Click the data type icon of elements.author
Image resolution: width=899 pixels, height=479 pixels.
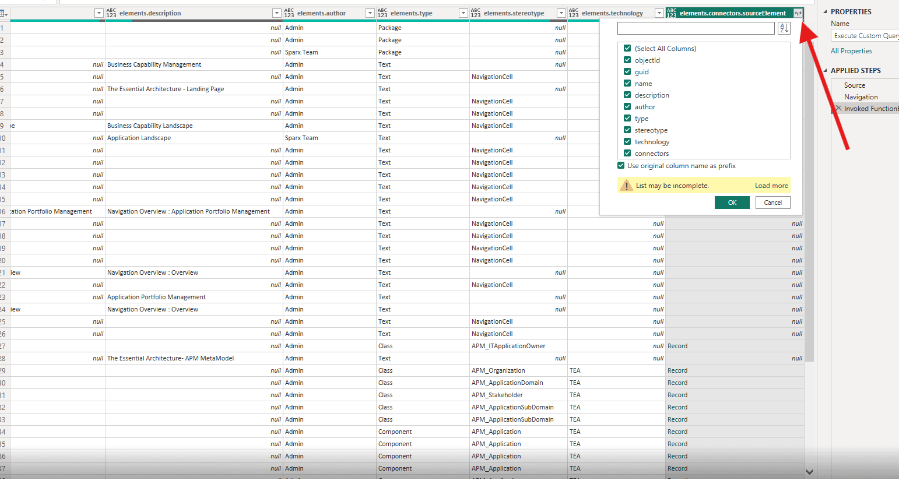tap(289, 12)
